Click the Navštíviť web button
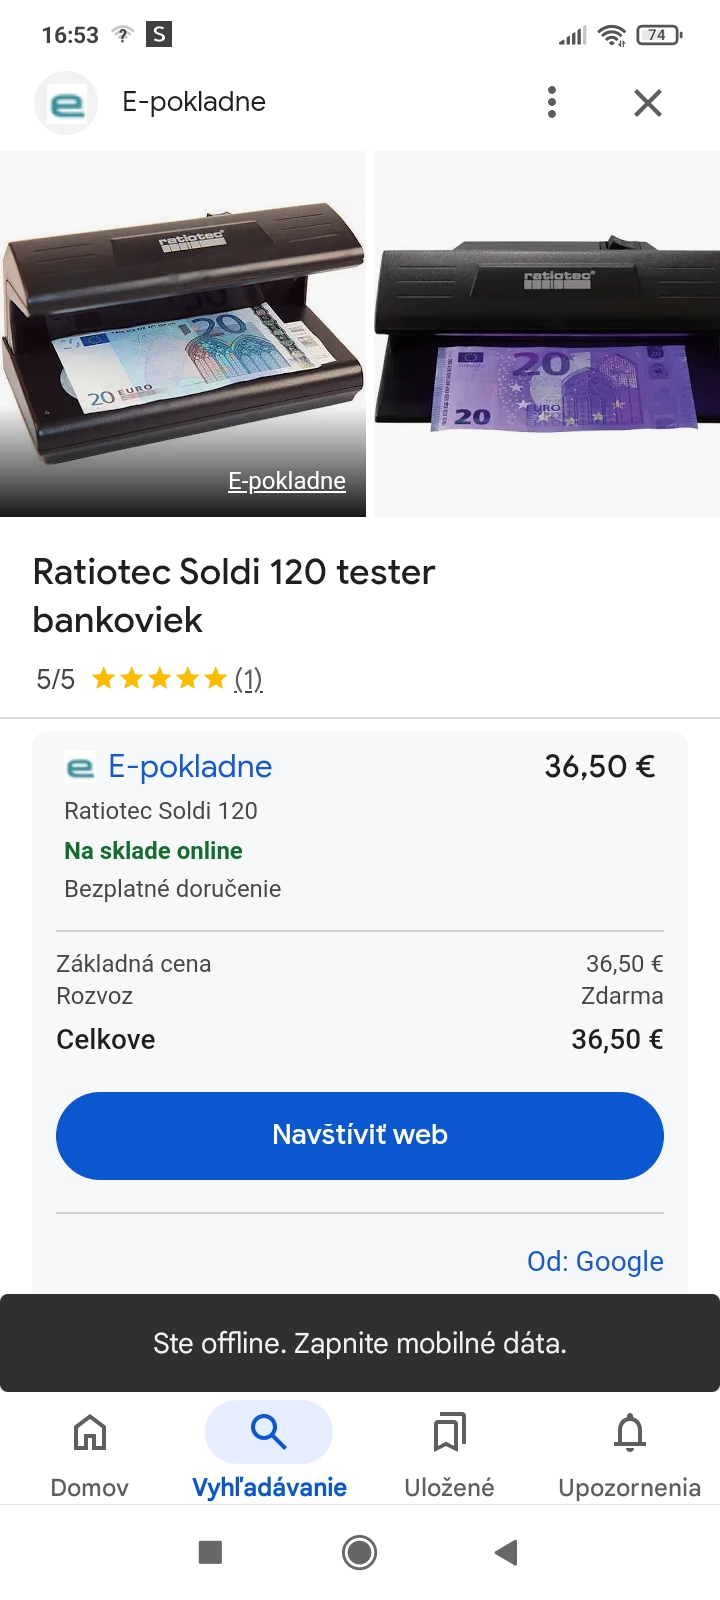720x1600 pixels. (x=360, y=1135)
